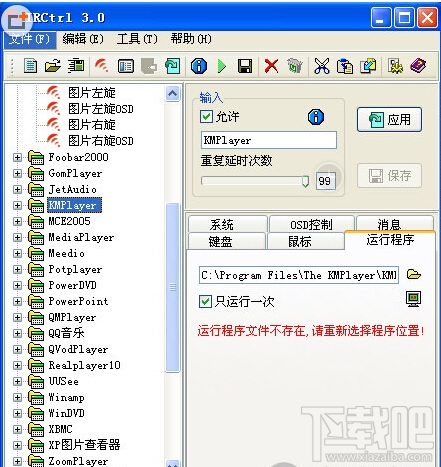The height and width of the screenshot is (467, 441).
Task: Click the red signal learn toolbar icon
Action: [101, 66]
